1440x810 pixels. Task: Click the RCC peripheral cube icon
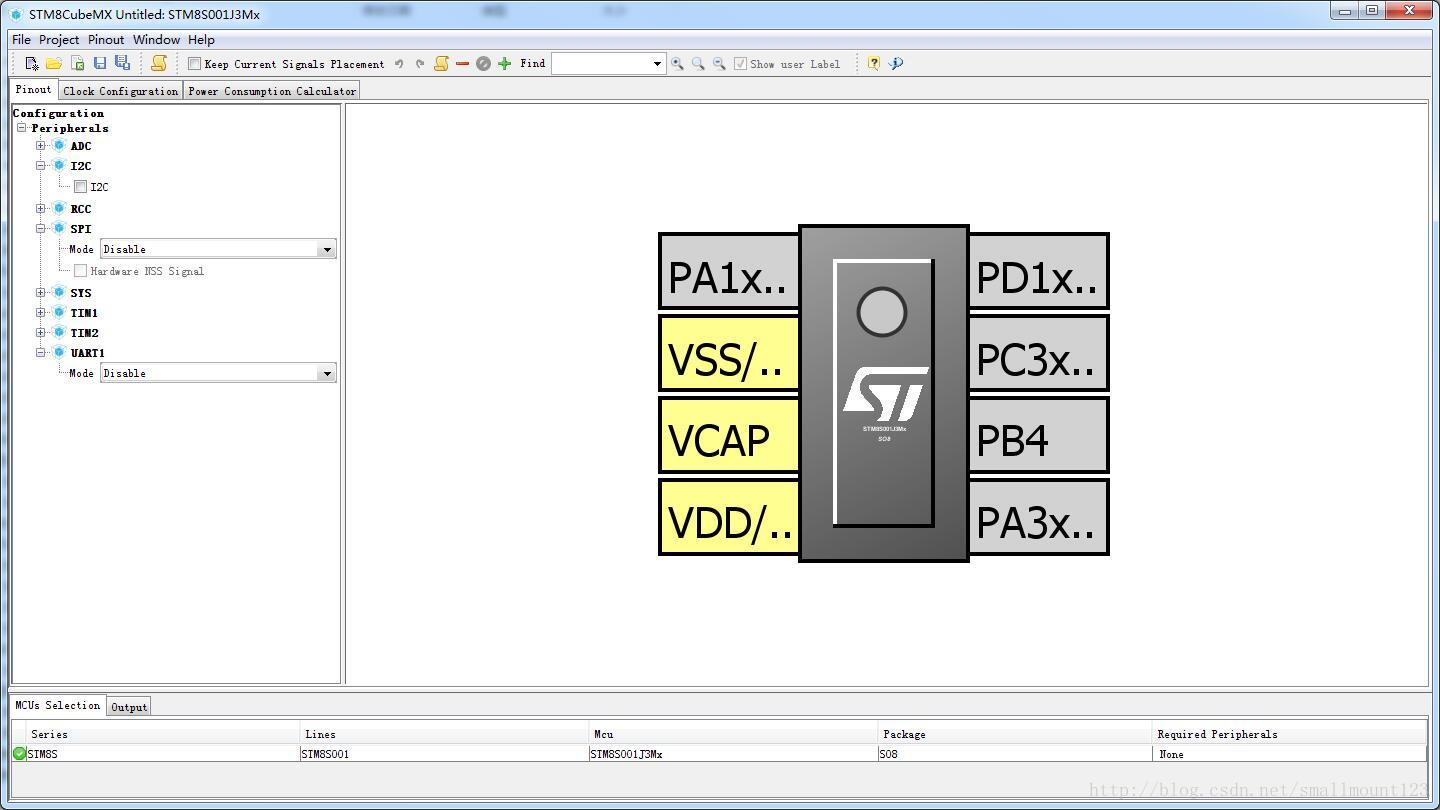tap(59, 208)
